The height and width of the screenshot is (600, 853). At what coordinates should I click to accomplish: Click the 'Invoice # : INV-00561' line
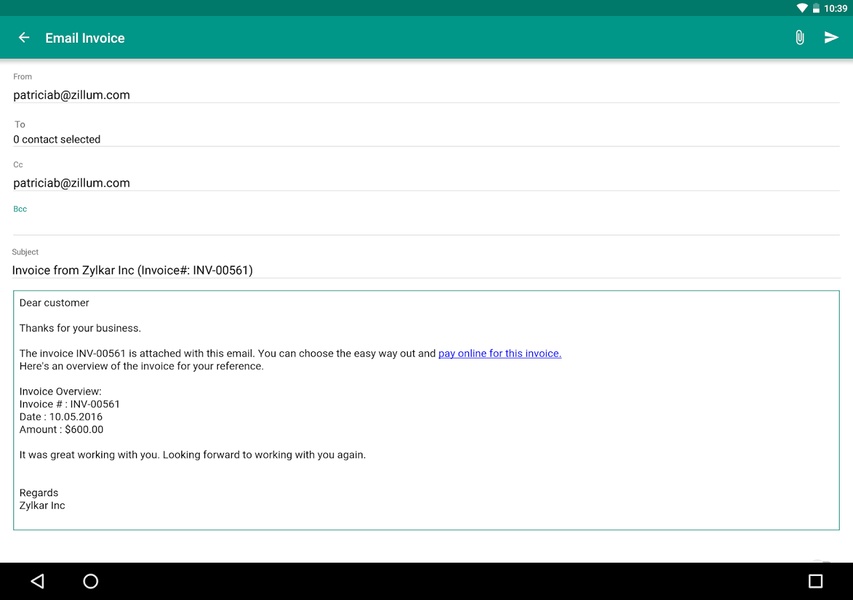(69, 404)
